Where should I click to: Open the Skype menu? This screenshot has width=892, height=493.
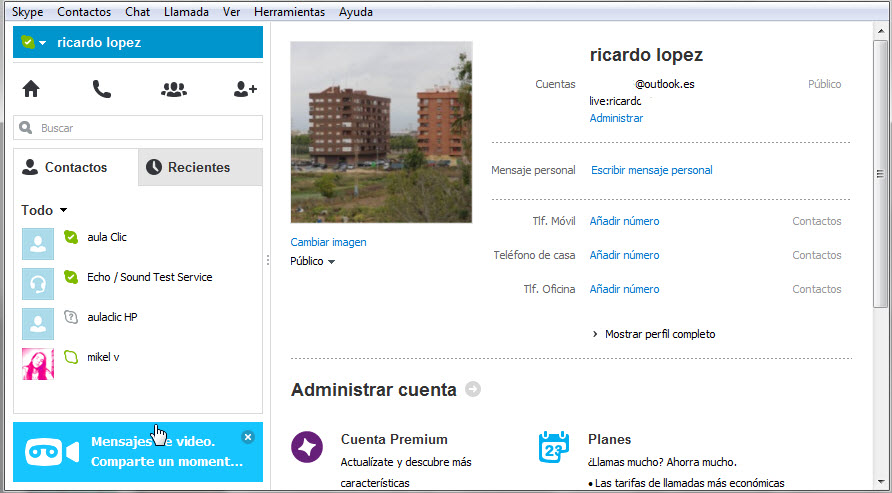click(x=27, y=11)
